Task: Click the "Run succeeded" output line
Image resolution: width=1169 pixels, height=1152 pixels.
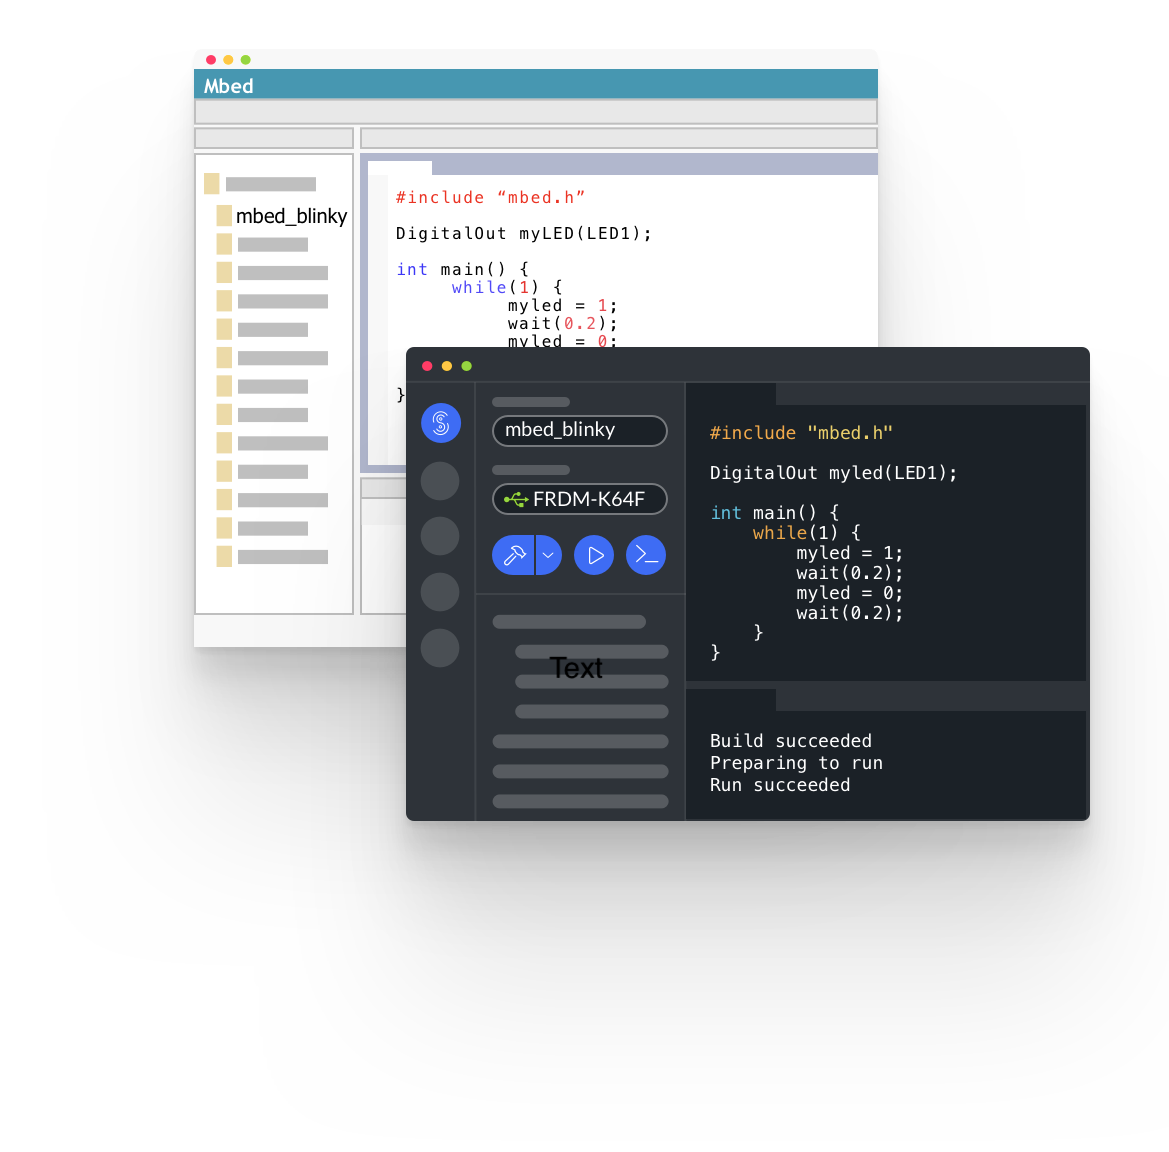Action: (x=780, y=785)
